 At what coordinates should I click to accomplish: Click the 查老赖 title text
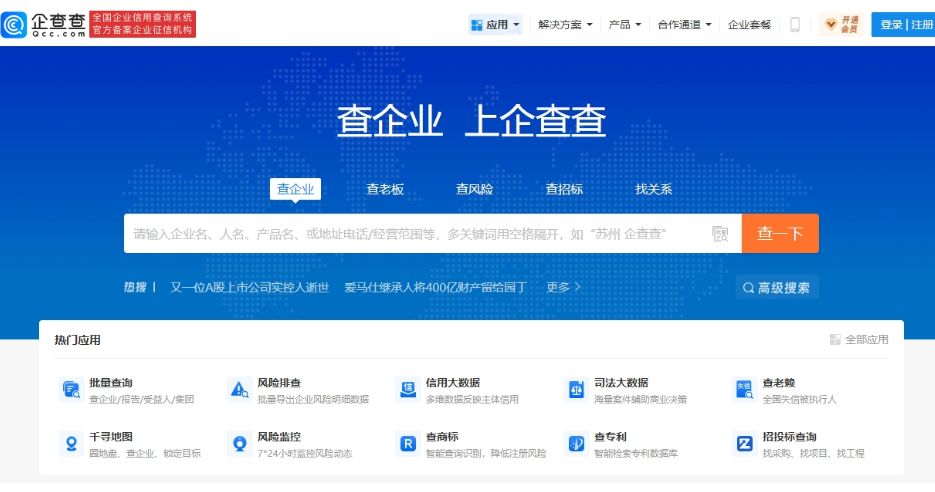tap(778, 383)
